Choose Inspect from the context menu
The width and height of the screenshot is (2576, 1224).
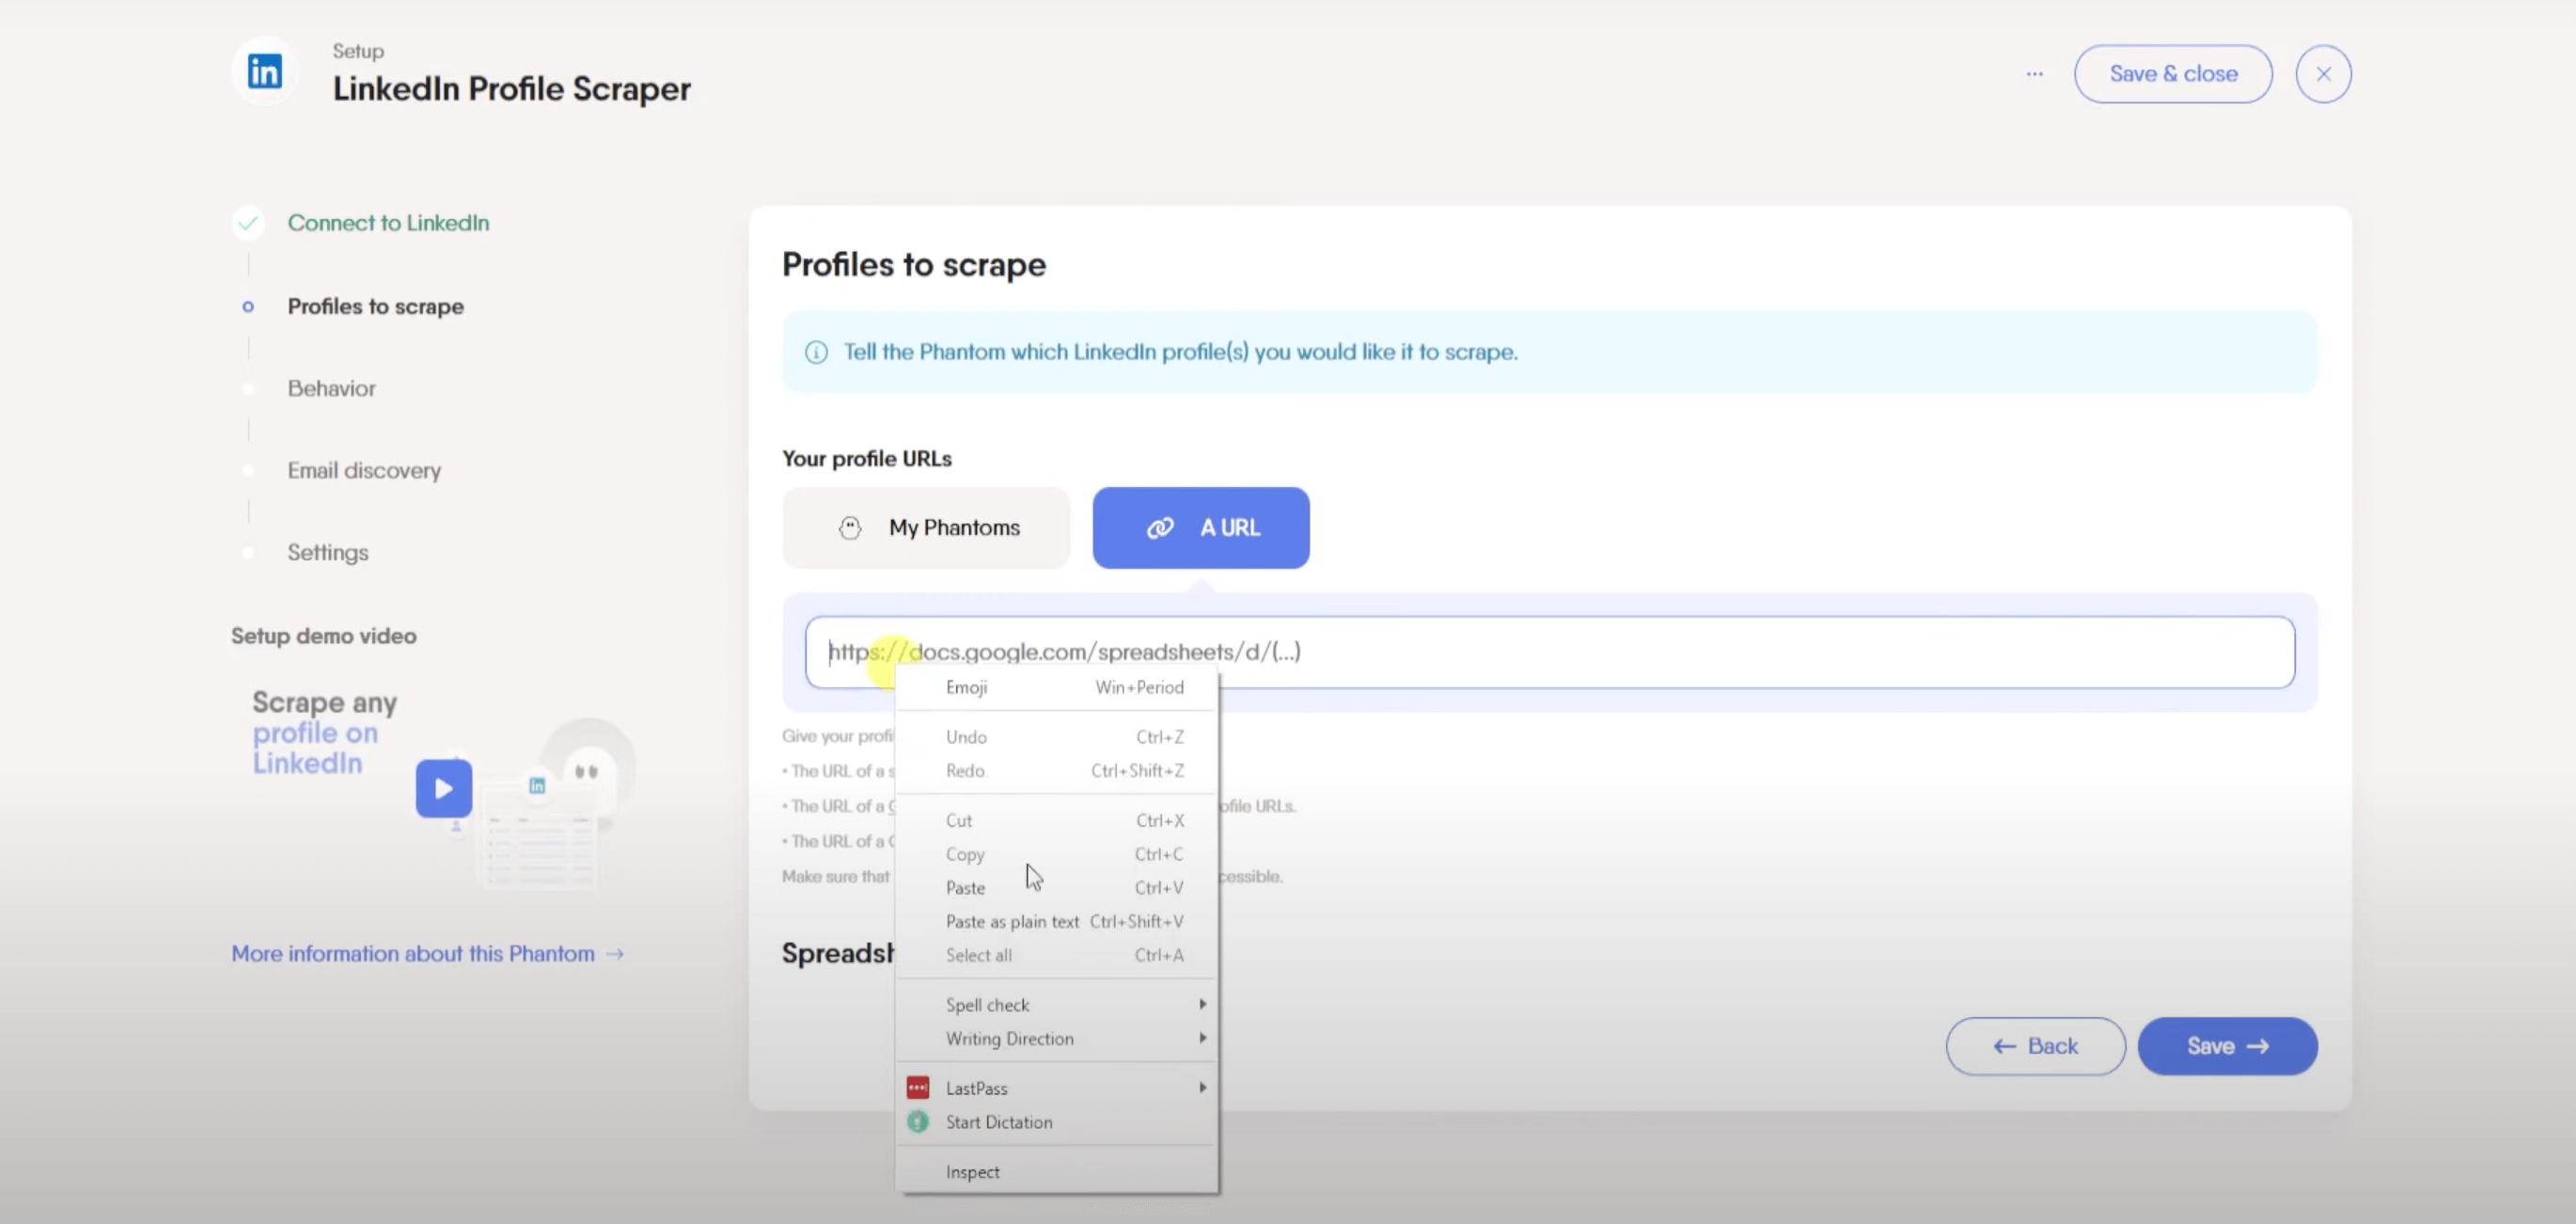[973, 1172]
